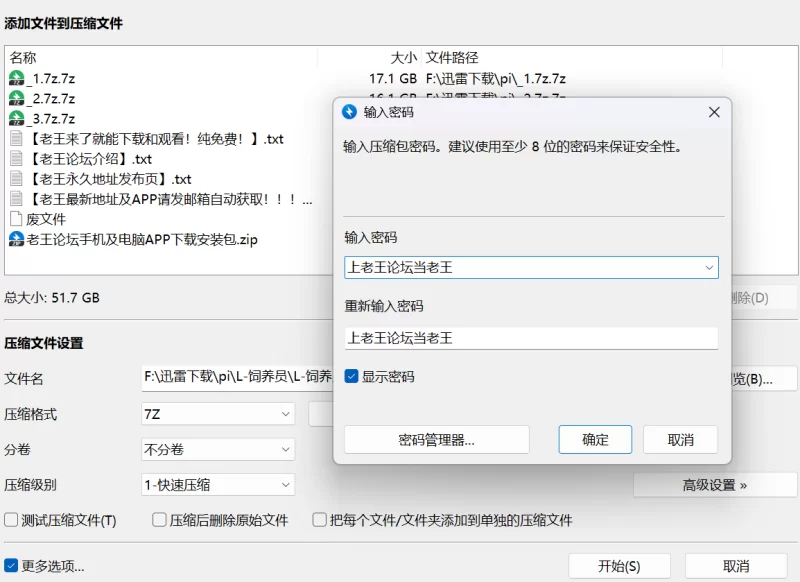
Task: Open the 压缩格式 7Z dropdown
Action: (x=285, y=414)
